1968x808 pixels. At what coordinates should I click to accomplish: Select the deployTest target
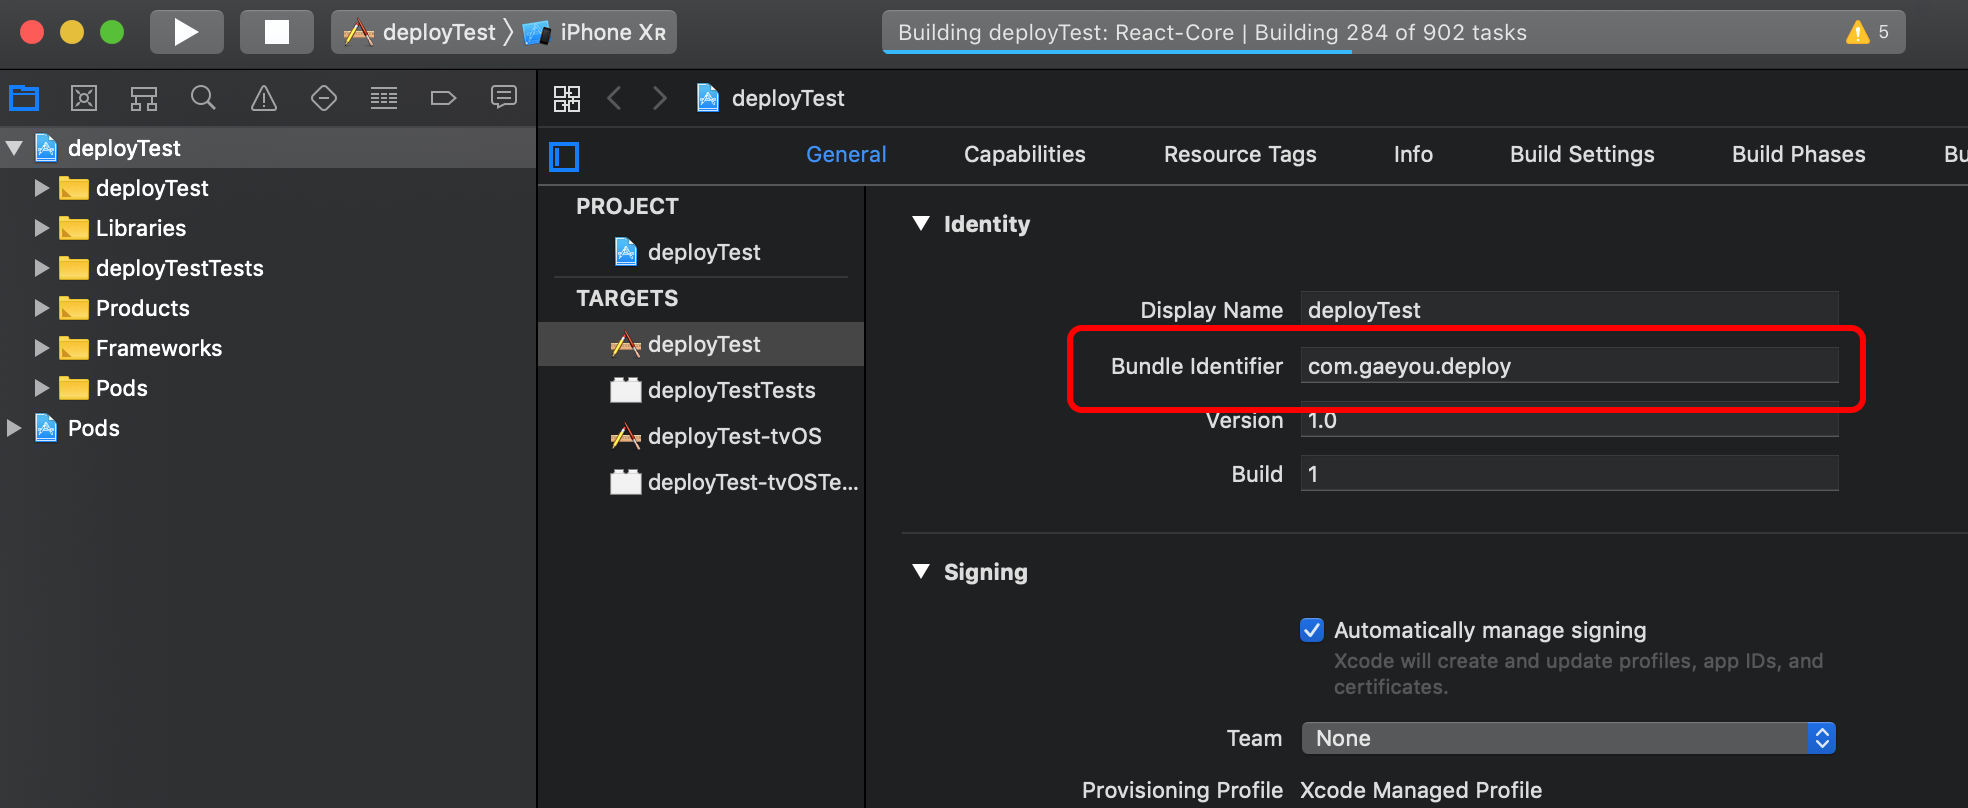pyautogui.click(x=701, y=344)
